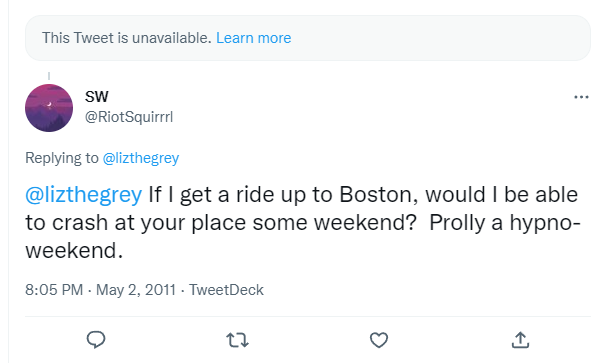Retweet this post using the arrows icon
Image resolution: width=603 pixels, height=363 pixels.
237,340
